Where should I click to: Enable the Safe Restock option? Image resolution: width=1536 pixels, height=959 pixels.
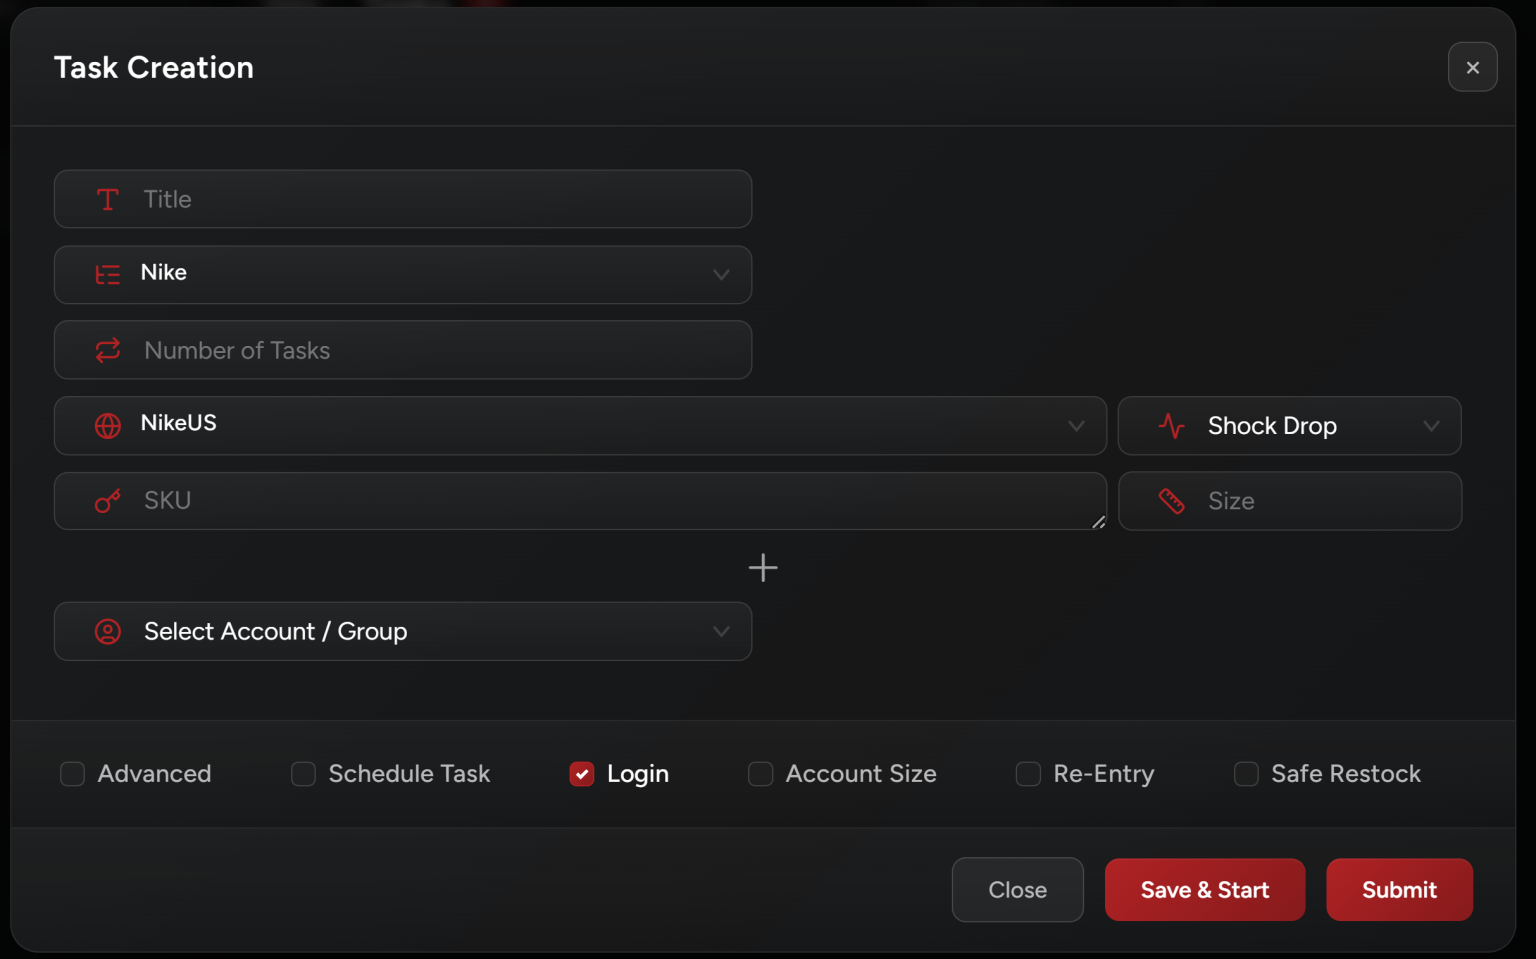[1246, 774]
